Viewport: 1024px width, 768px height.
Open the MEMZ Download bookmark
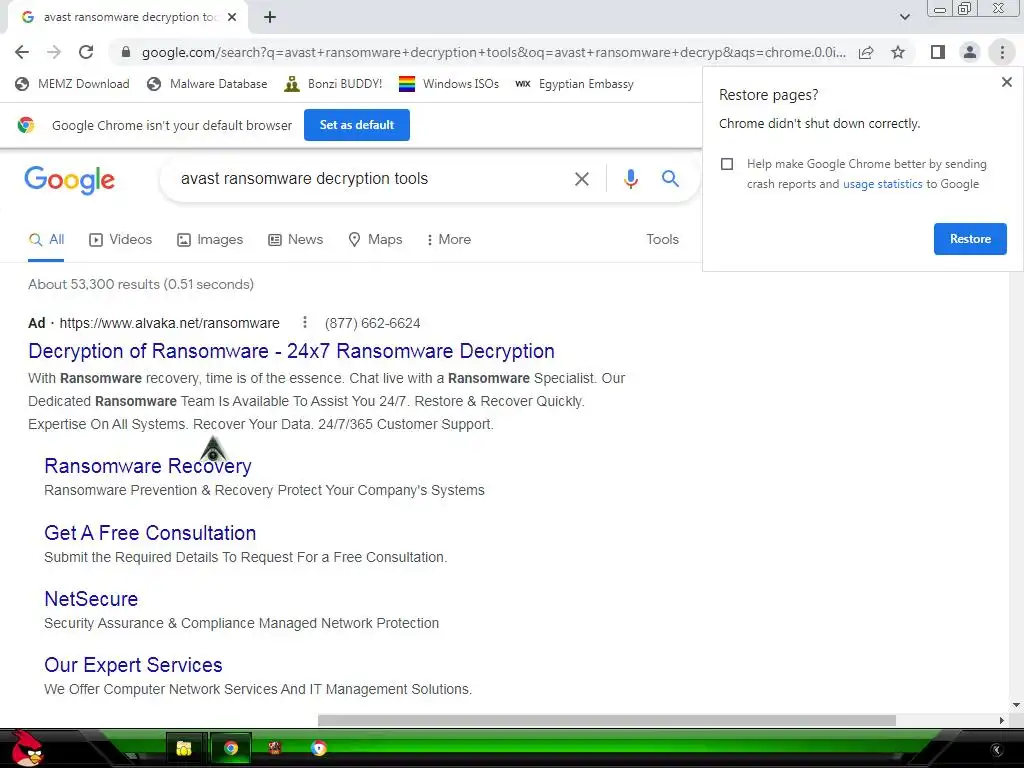click(x=72, y=84)
